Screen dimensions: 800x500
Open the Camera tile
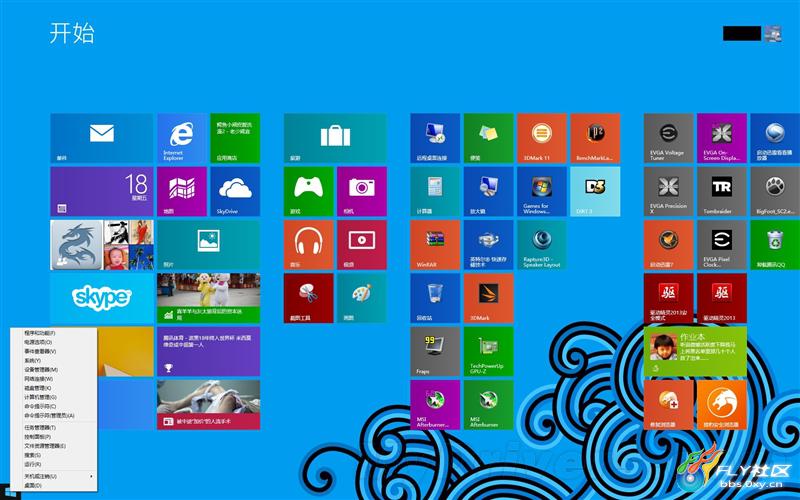click(x=362, y=191)
